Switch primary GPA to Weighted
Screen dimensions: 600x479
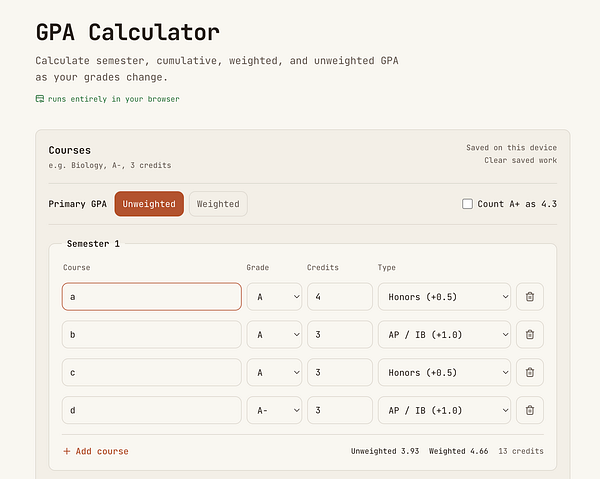[218, 204]
